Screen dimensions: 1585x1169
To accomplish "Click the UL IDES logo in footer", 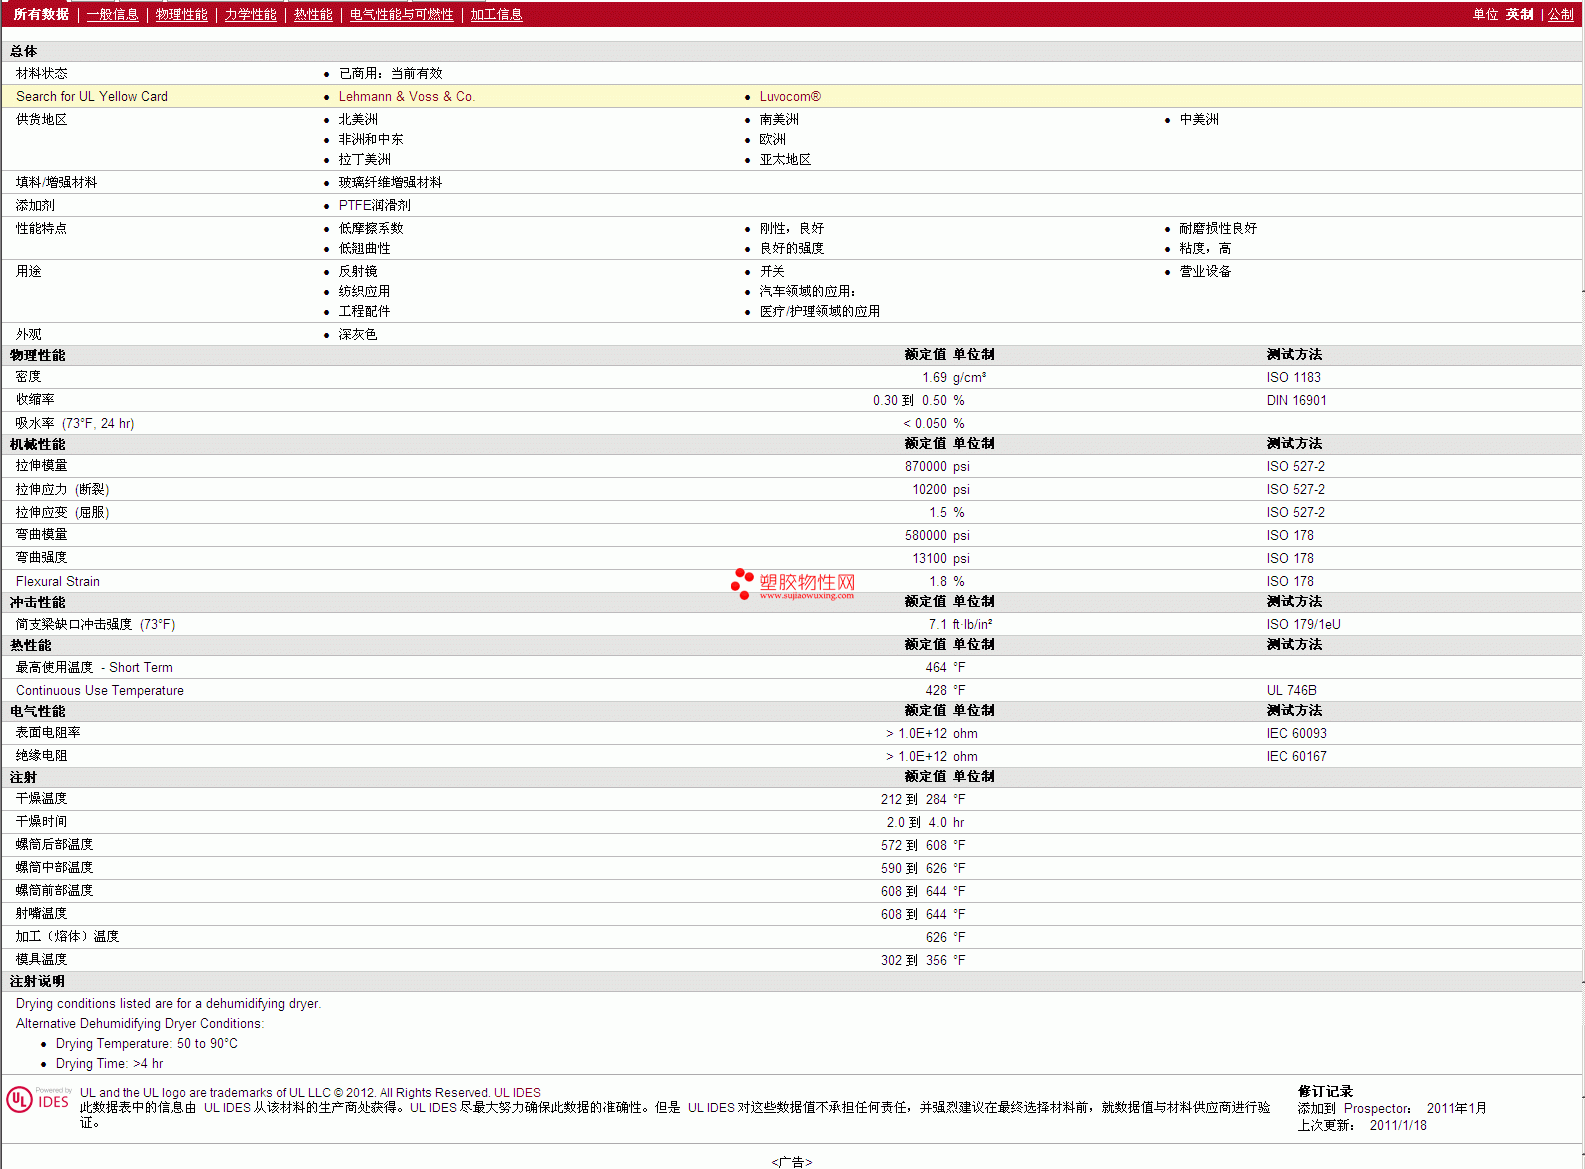I will coord(39,1100).
